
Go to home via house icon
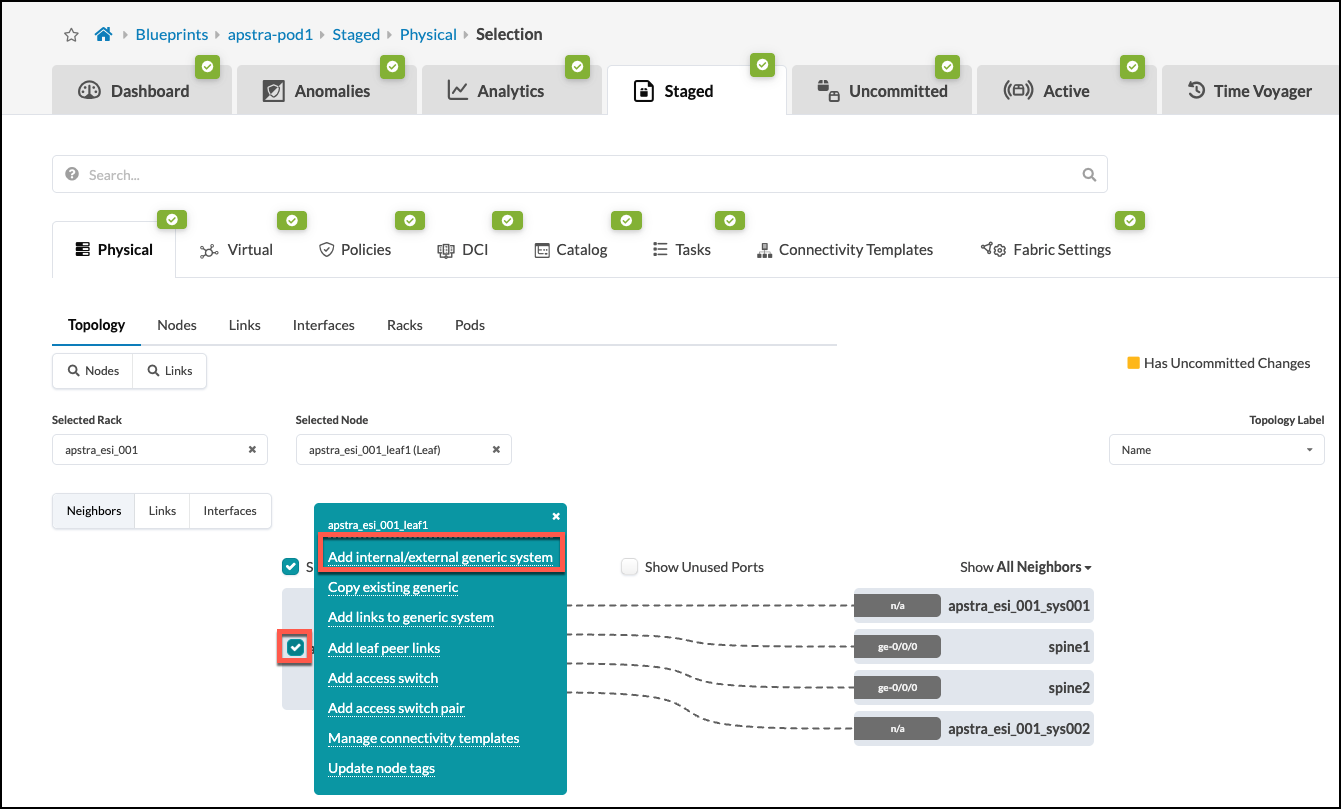(x=103, y=35)
